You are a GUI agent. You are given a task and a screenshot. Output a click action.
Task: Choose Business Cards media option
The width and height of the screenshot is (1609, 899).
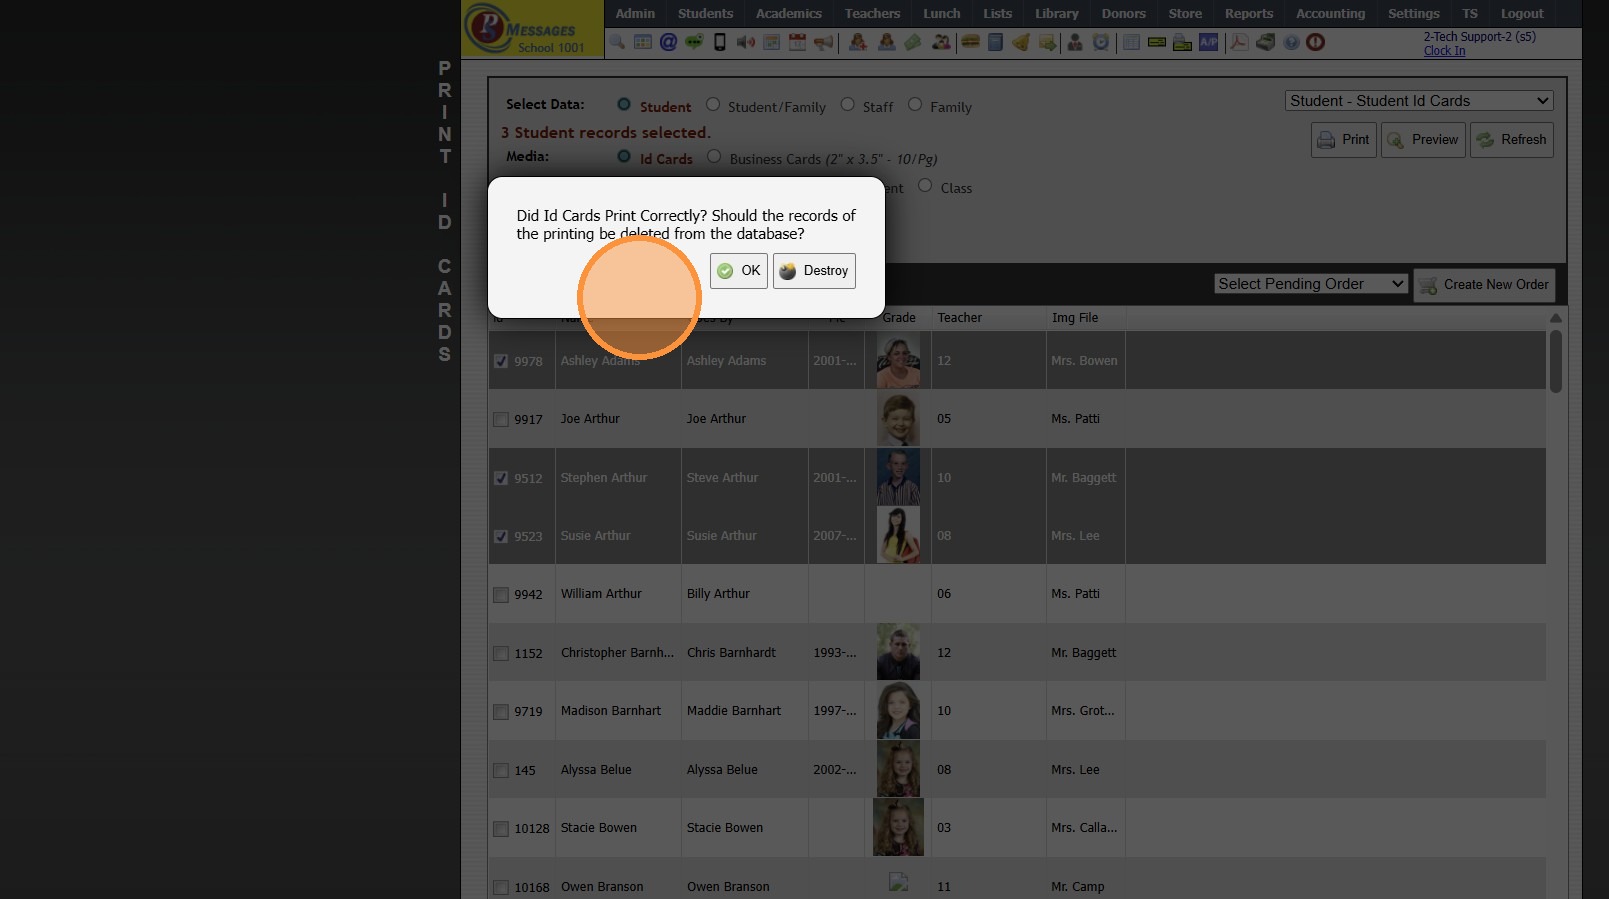714,156
